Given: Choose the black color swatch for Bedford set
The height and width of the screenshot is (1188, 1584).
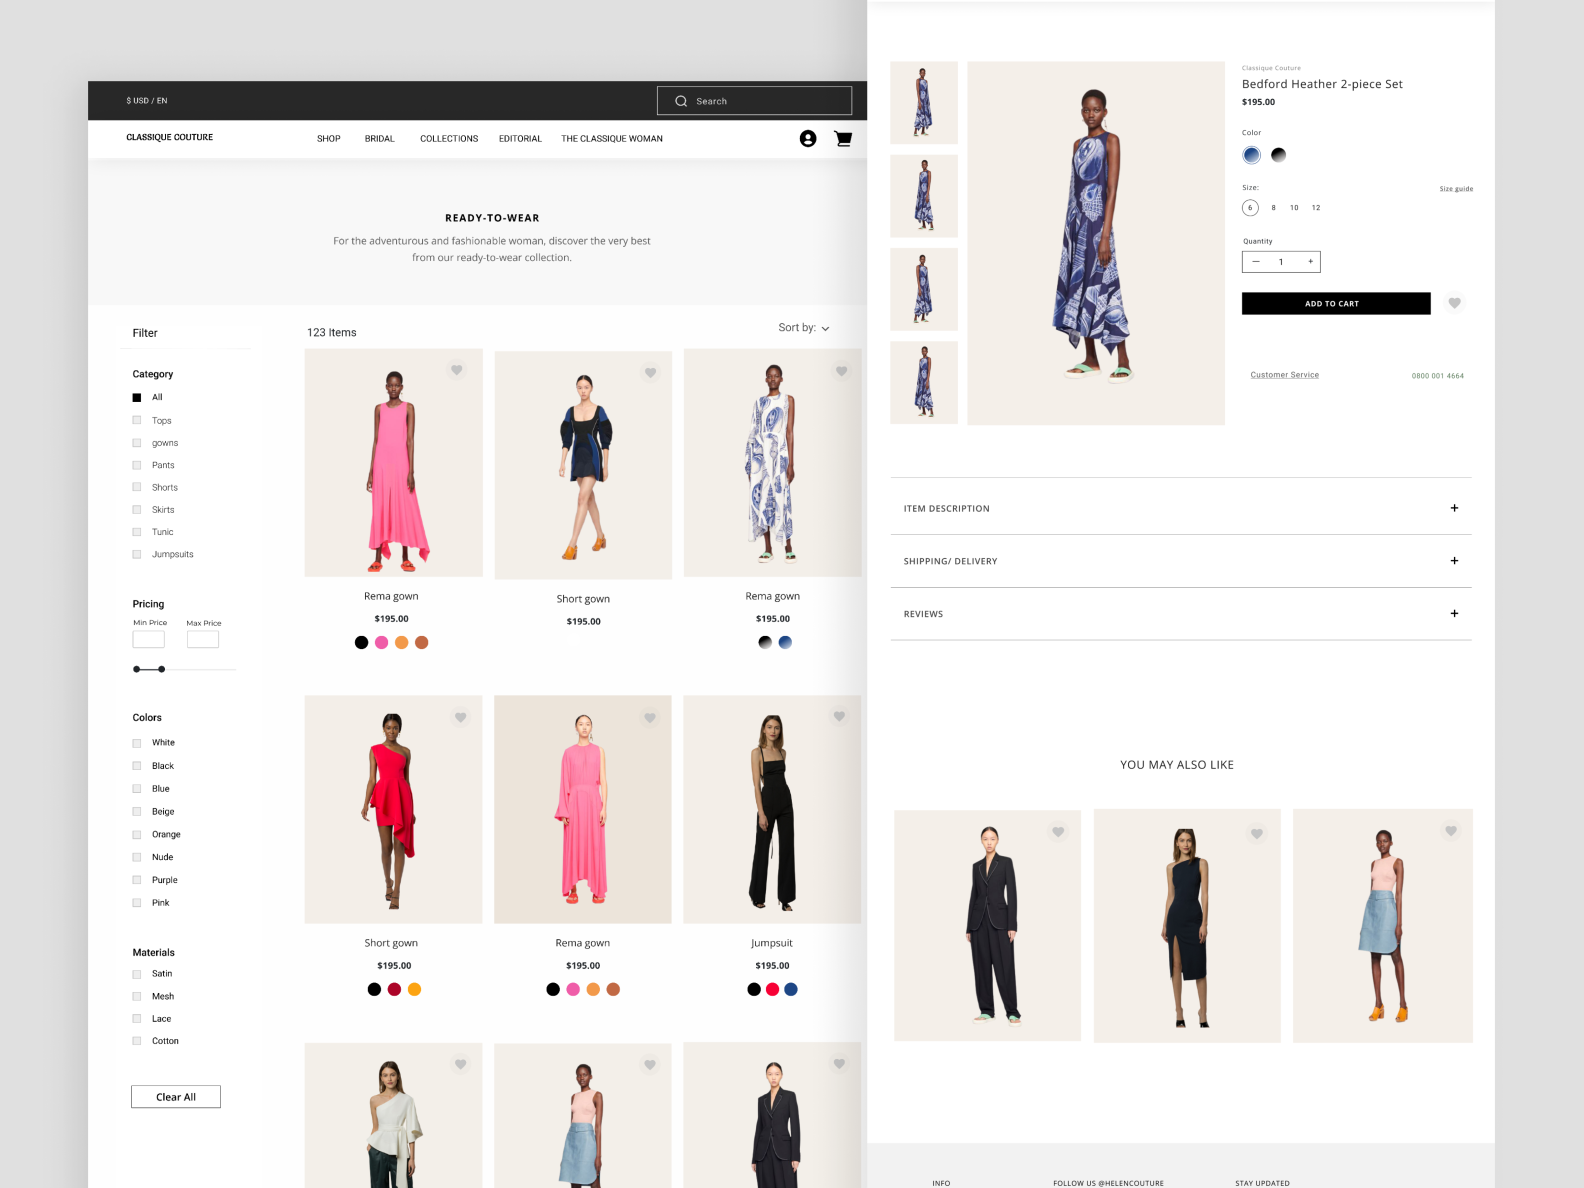Looking at the screenshot, I should [x=1278, y=155].
